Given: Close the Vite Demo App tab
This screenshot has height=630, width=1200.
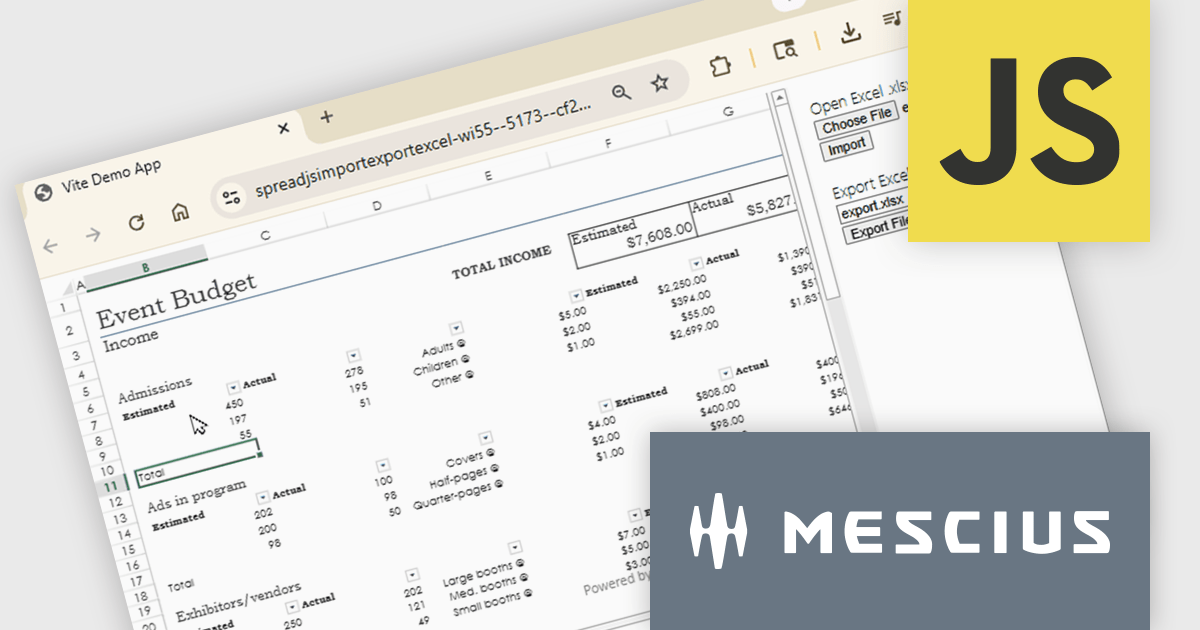Looking at the screenshot, I should (283, 128).
